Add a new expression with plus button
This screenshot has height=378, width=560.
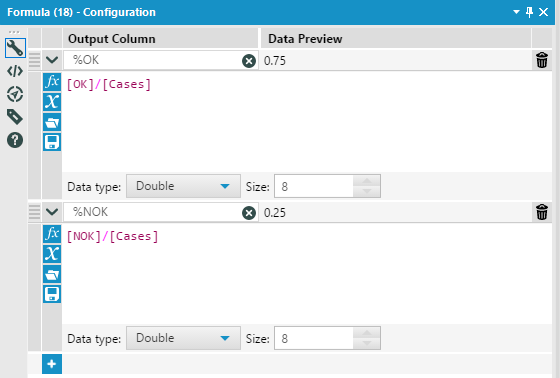52,364
